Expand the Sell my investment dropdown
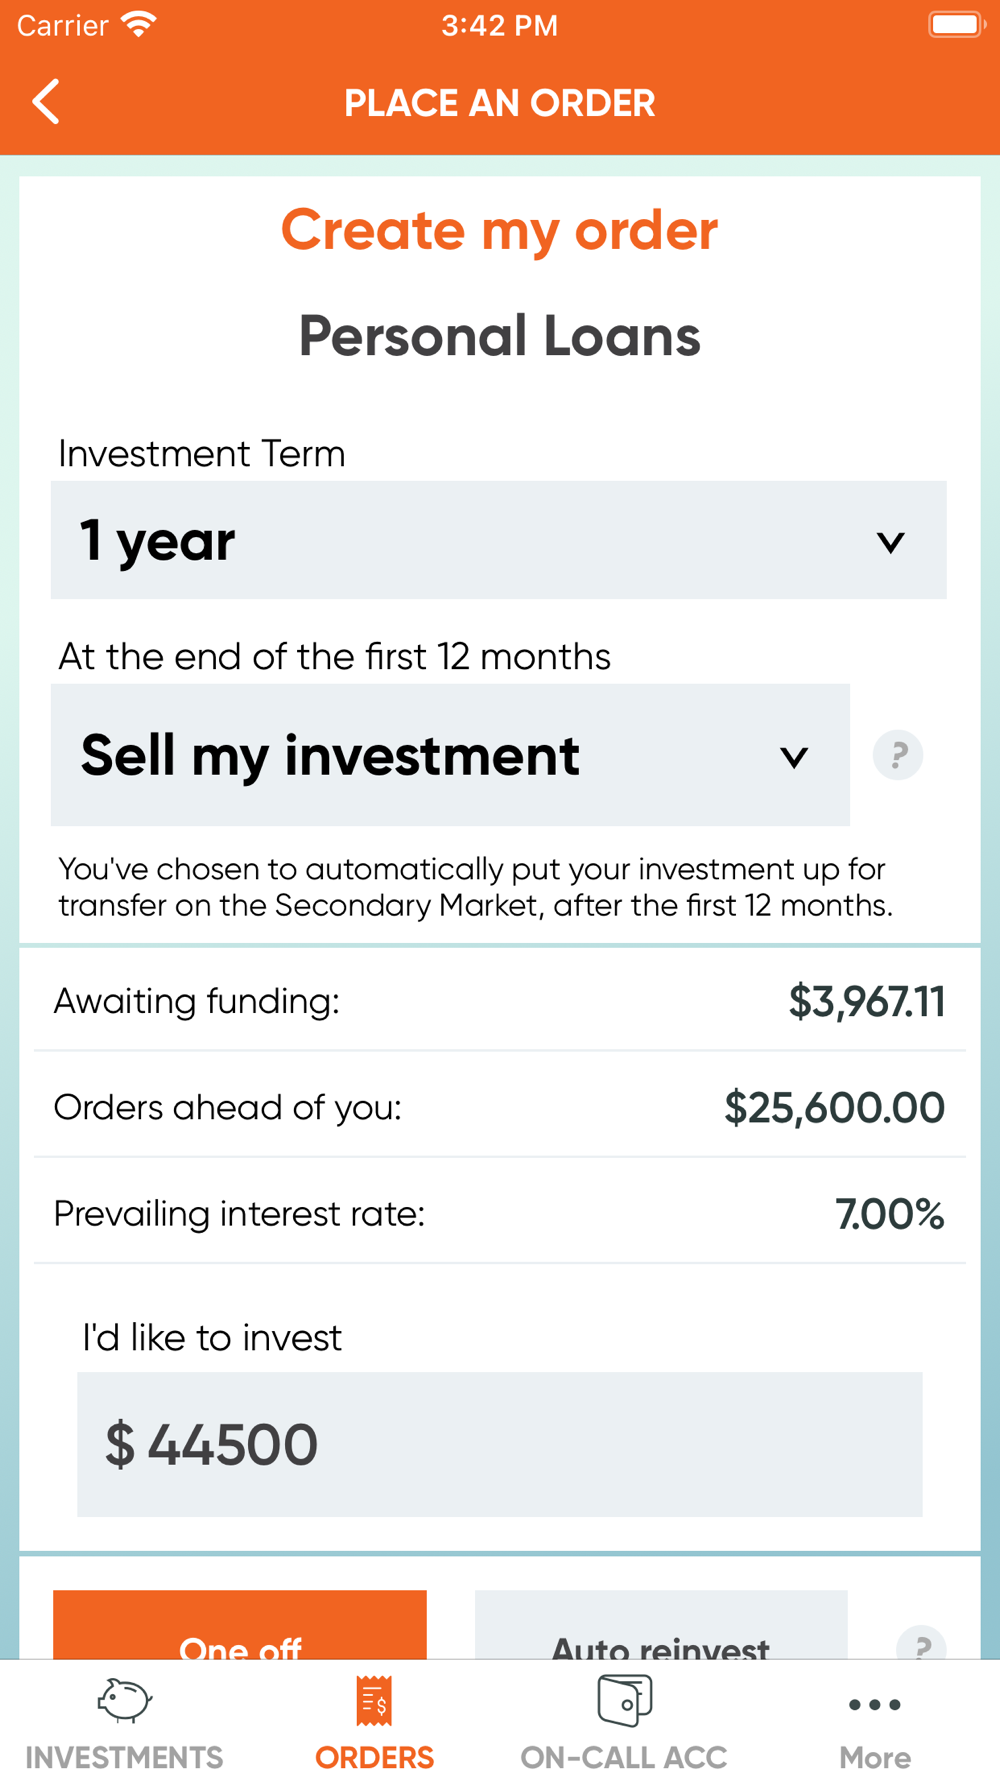The image size is (1000, 1778). [450, 755]
